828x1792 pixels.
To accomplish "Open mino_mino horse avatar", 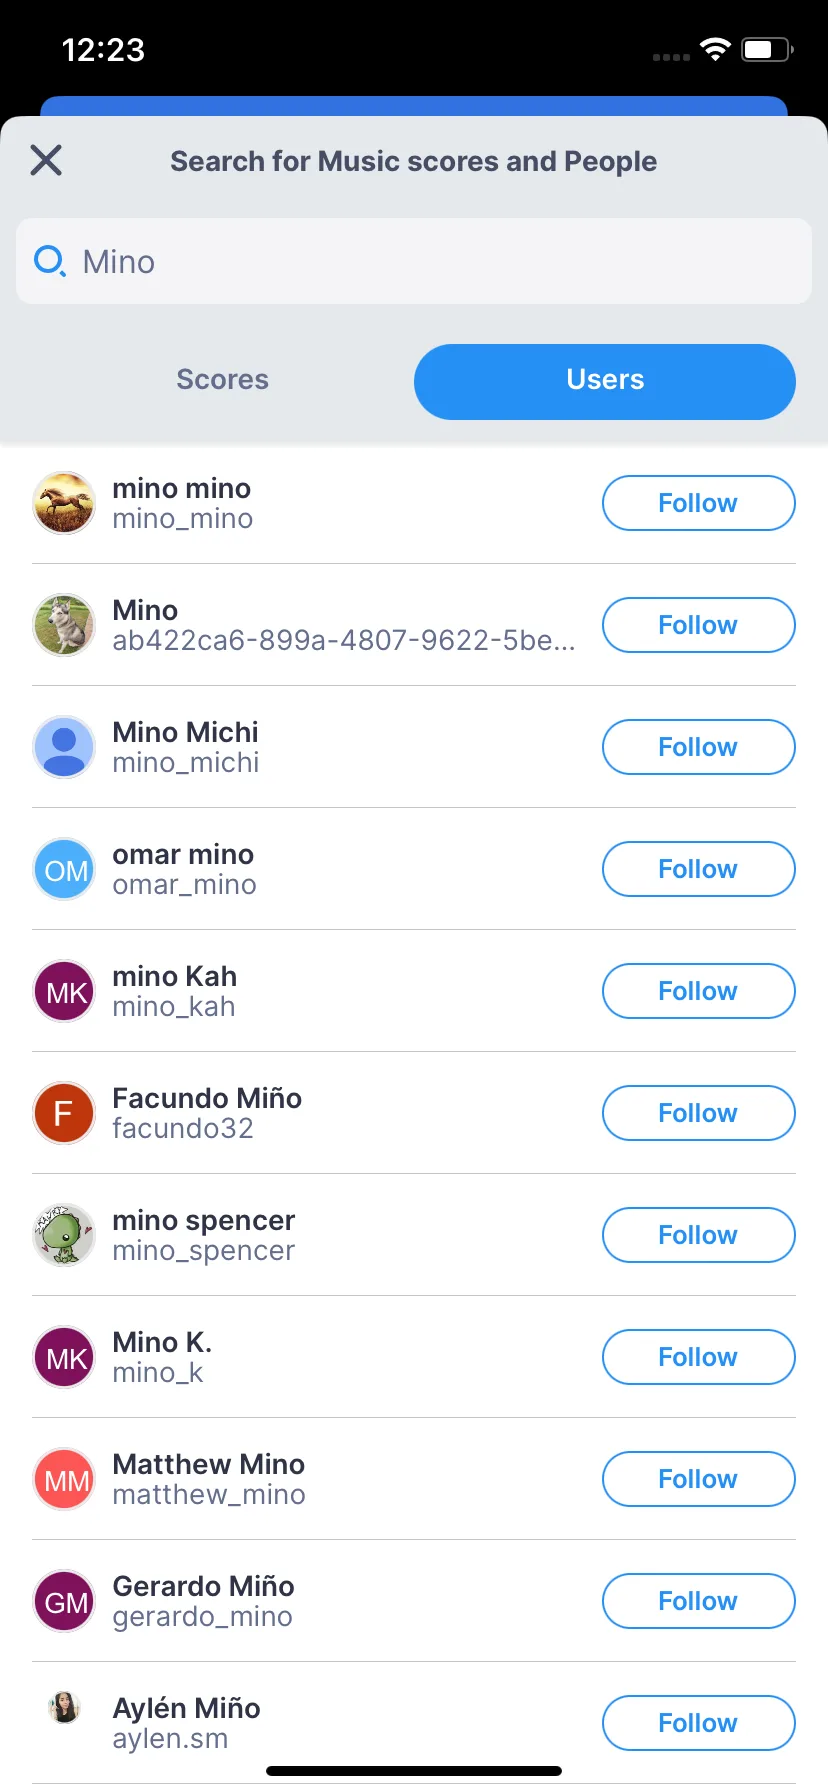I will point(64,503).
